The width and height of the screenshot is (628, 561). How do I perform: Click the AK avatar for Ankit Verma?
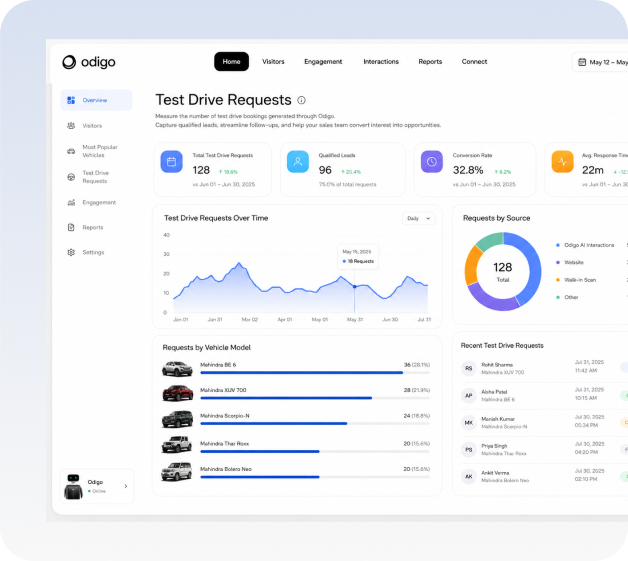pos(469,477)
